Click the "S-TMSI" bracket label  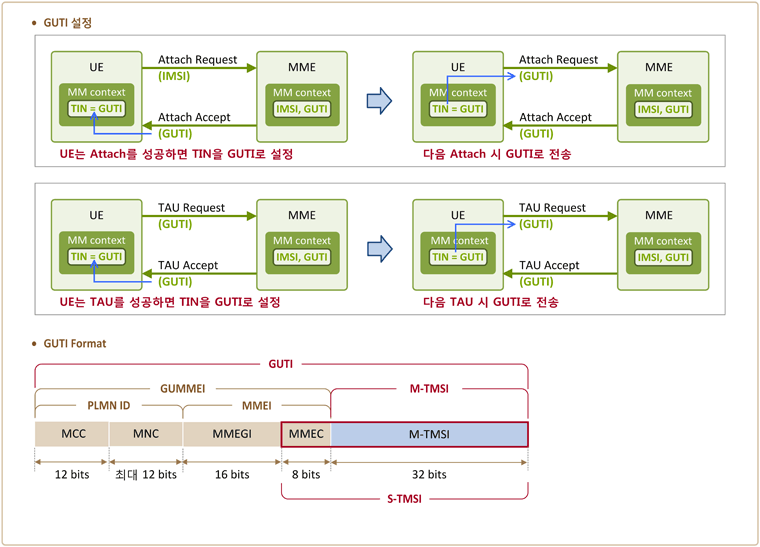point(404,499)
